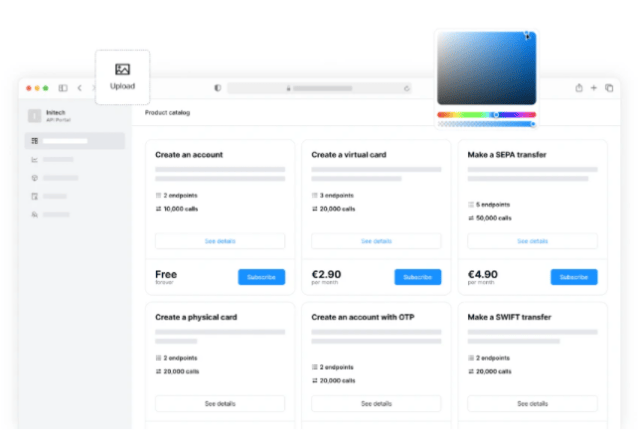Viewport: 640px width, 431px height.
Task: Show the tab overview icon
Action: point(609,88)
